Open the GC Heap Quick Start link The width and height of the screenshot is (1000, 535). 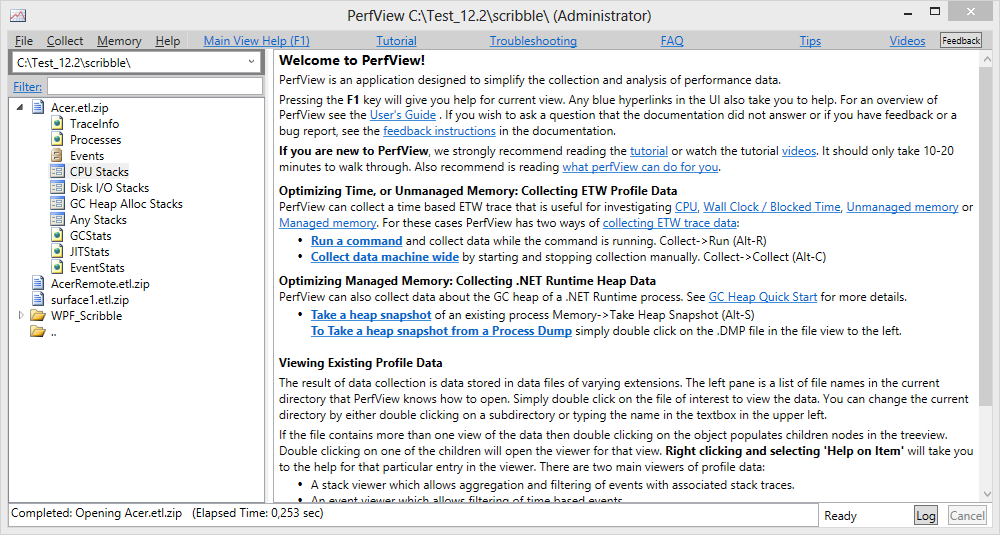pos(763,297)
